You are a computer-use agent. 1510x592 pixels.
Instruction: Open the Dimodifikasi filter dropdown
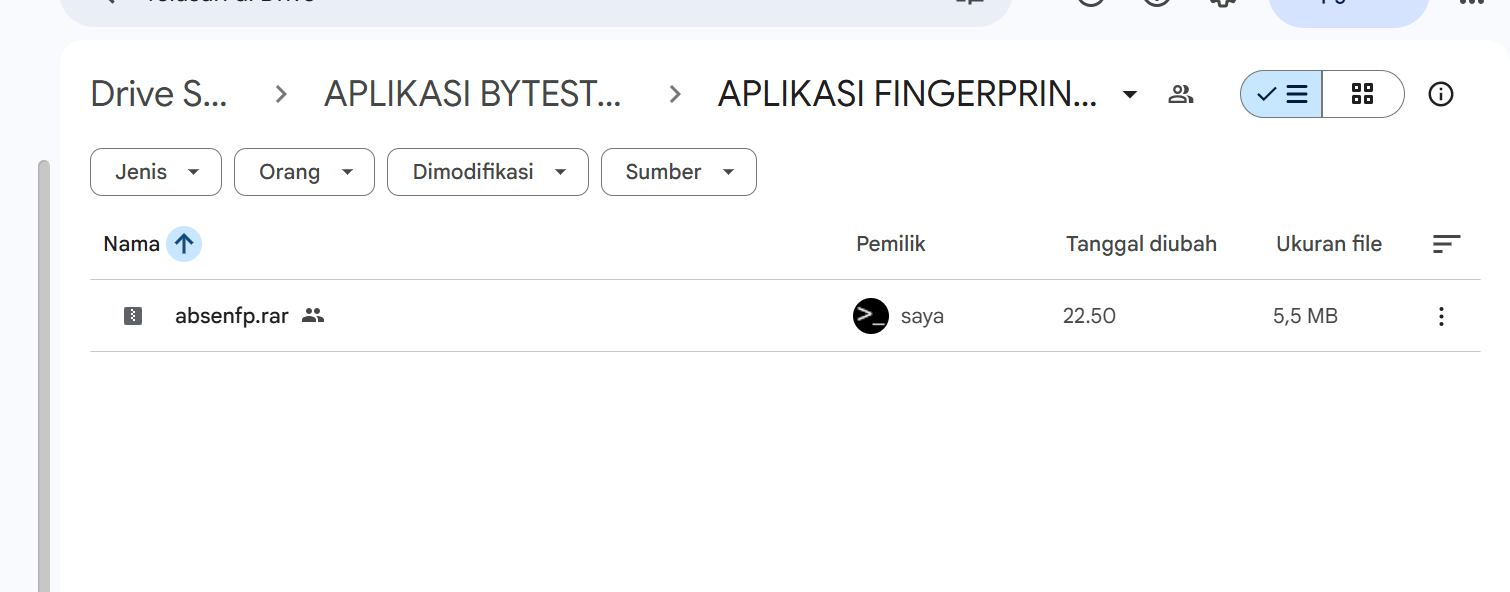[x=487, y=172]
